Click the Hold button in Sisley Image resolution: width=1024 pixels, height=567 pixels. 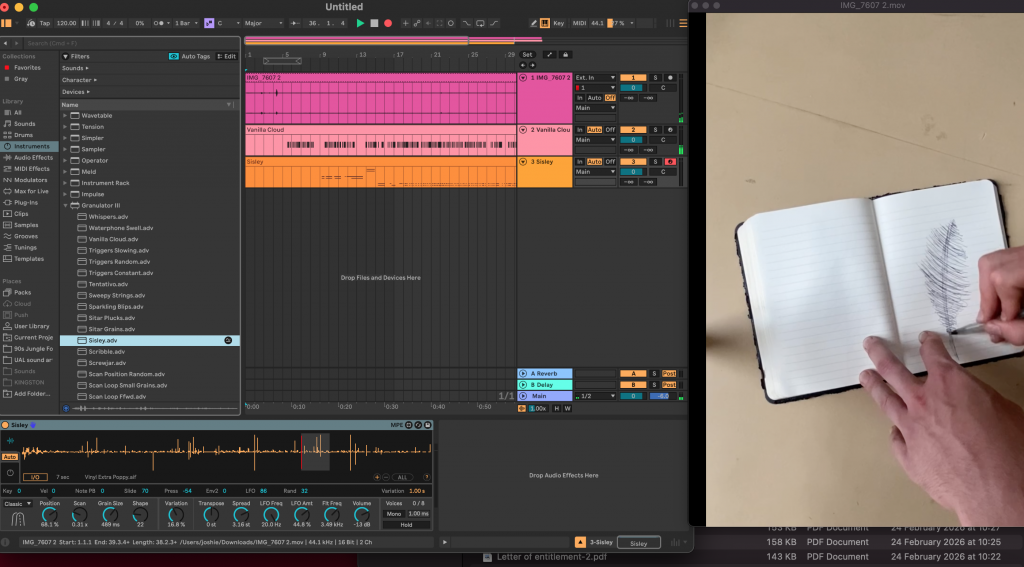406,525
